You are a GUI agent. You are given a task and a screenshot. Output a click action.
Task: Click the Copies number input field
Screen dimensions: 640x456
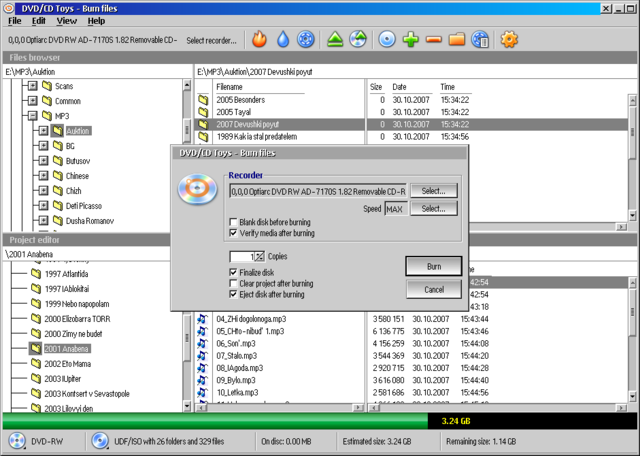click(x=242, y=256)
